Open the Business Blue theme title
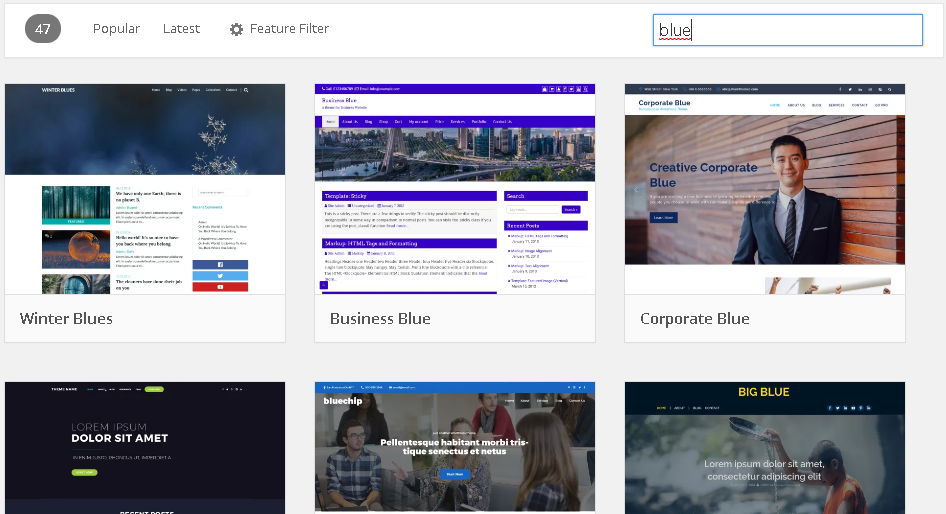The height and width of the screenshot is (514, 946). pyautogui.click(x=380, y=319)
